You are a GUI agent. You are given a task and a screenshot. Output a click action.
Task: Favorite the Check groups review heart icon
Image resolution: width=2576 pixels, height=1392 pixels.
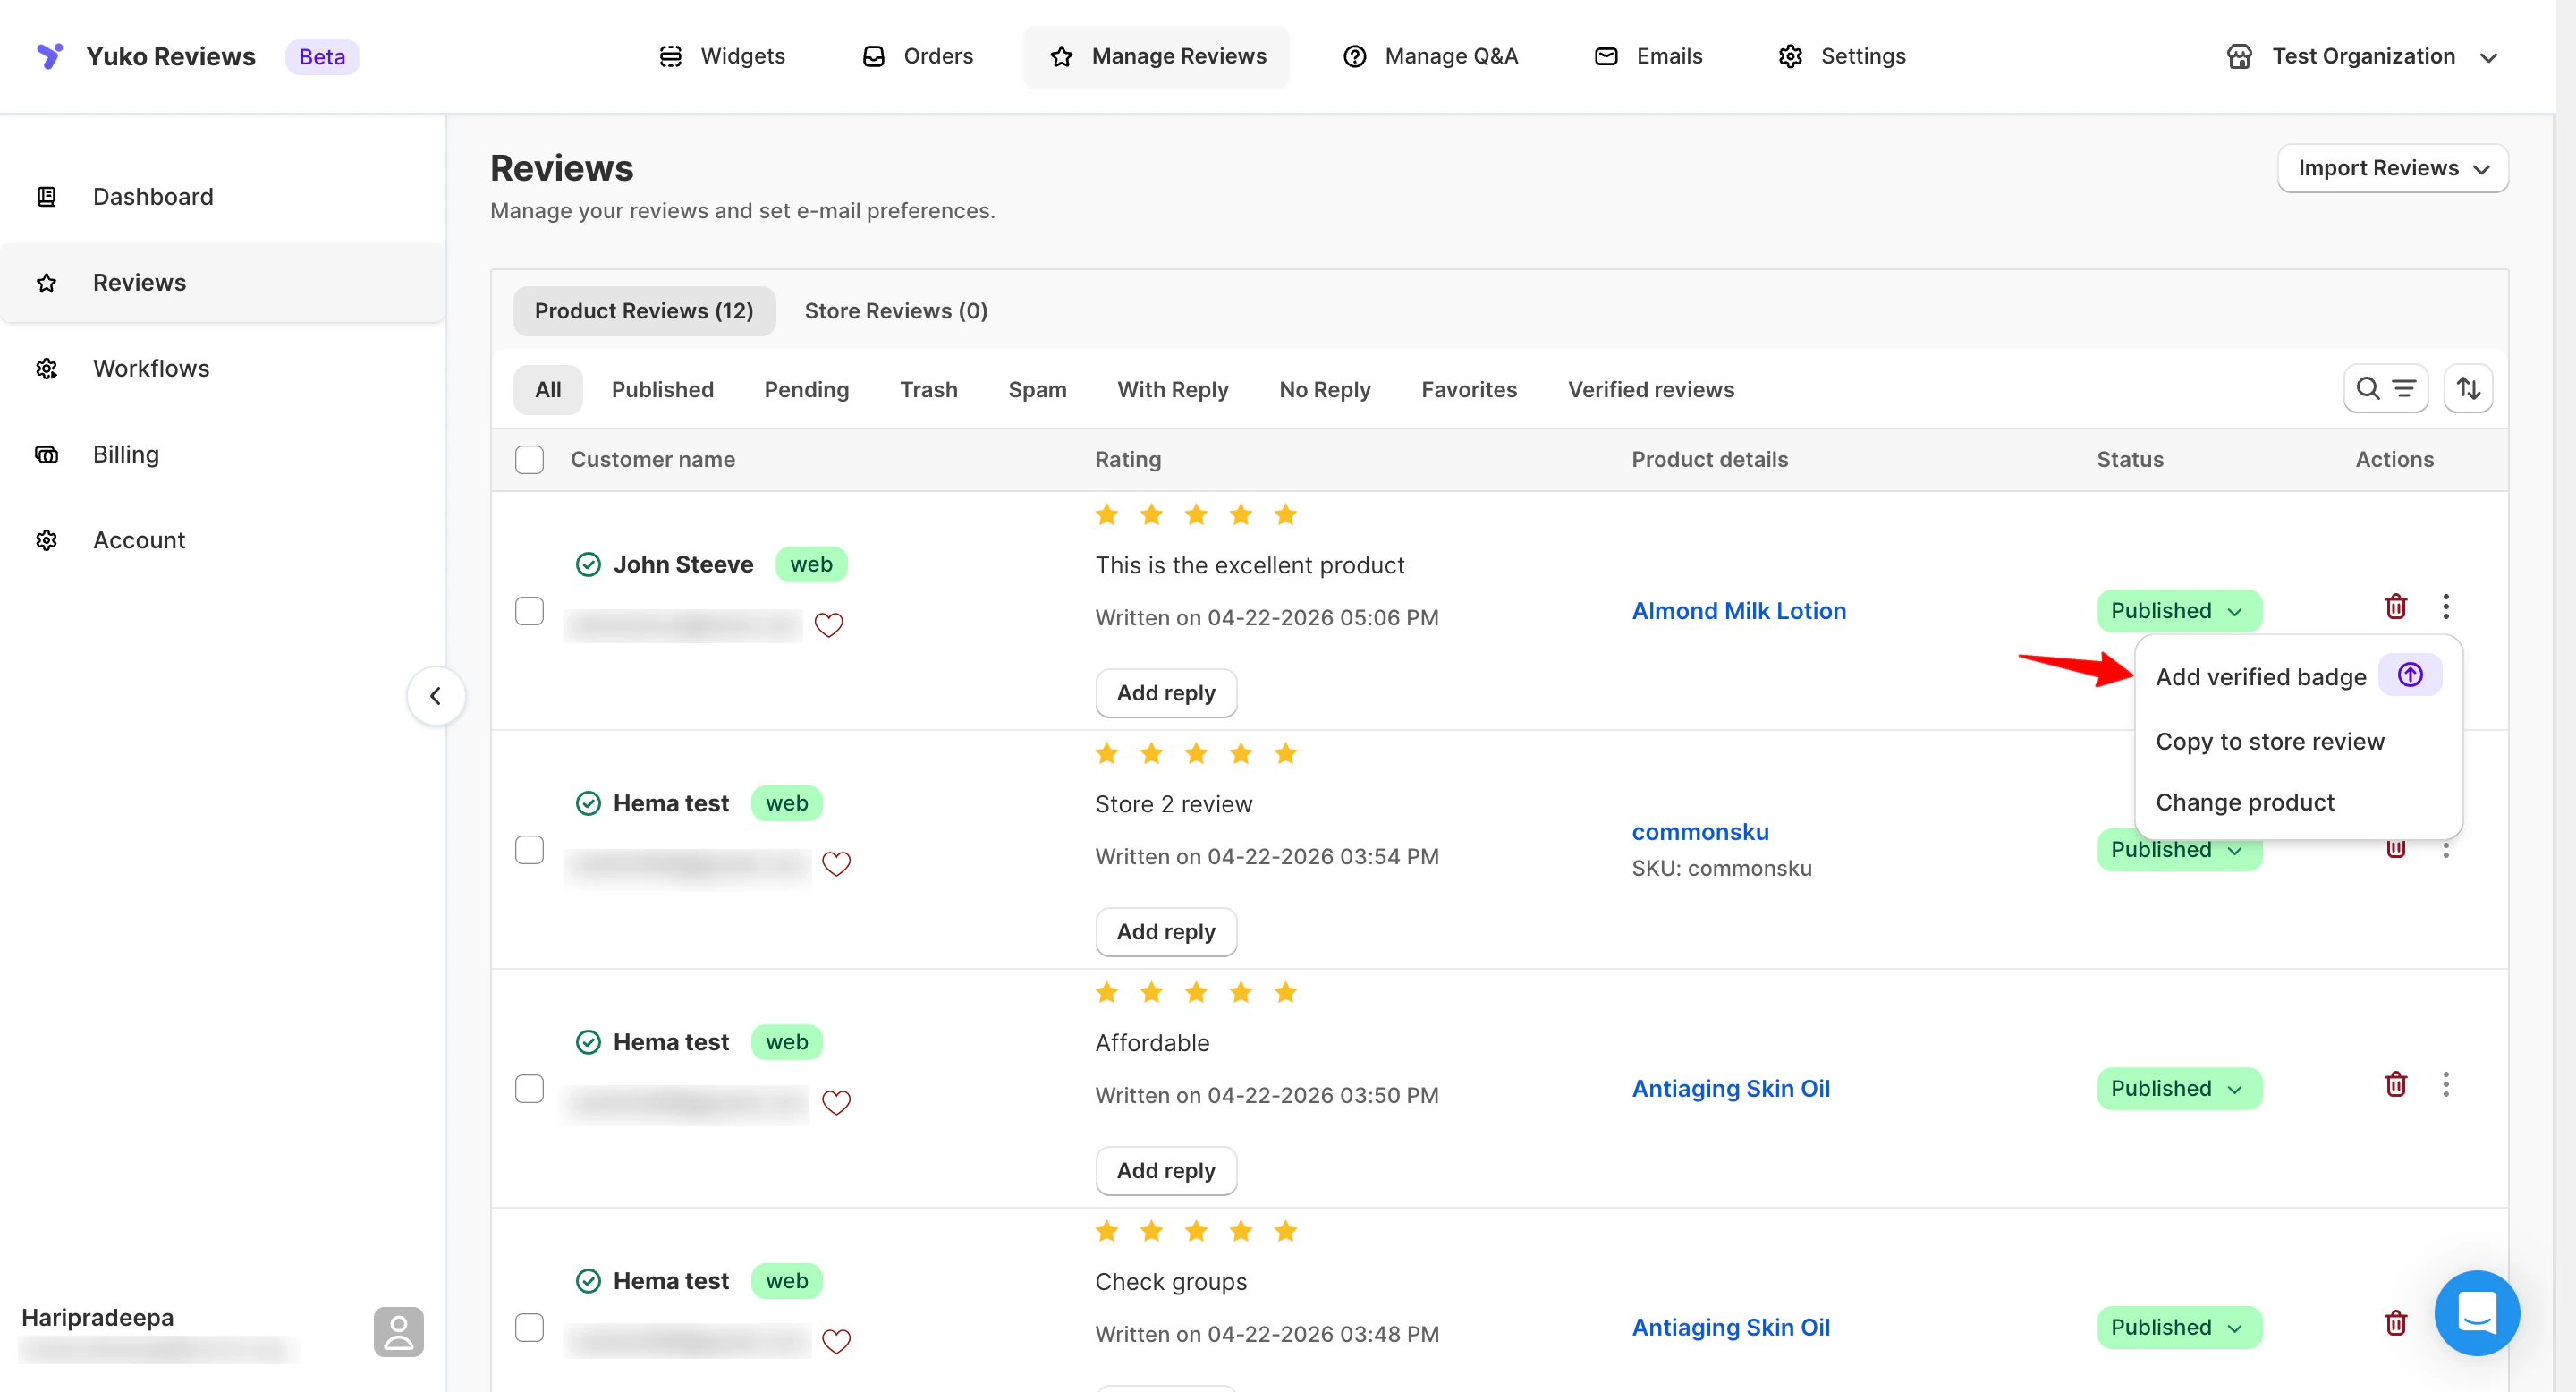tap(836, 1342)
